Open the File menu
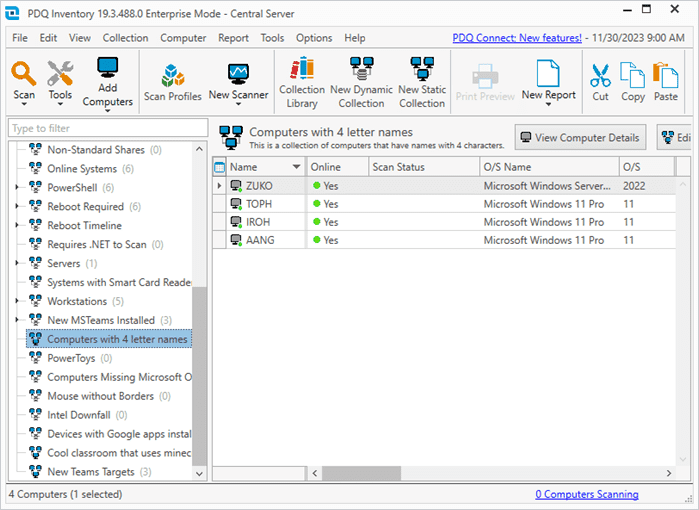 click(x=20, y=38)
